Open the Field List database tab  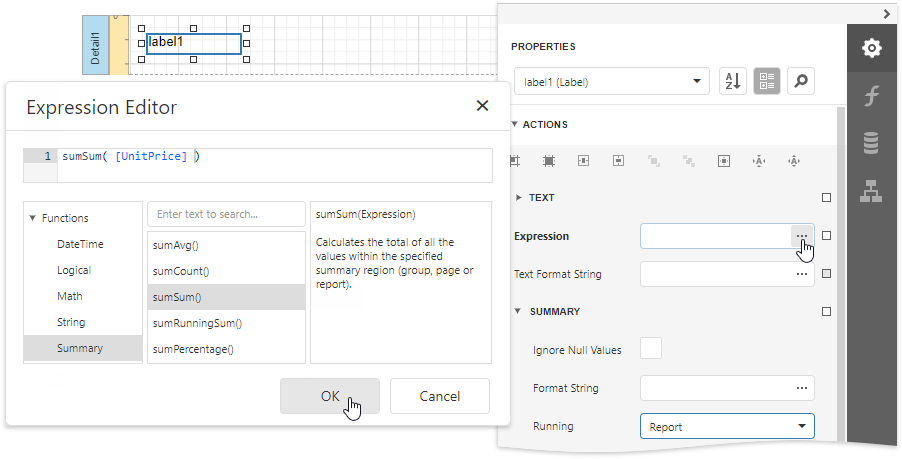(872, 143)
